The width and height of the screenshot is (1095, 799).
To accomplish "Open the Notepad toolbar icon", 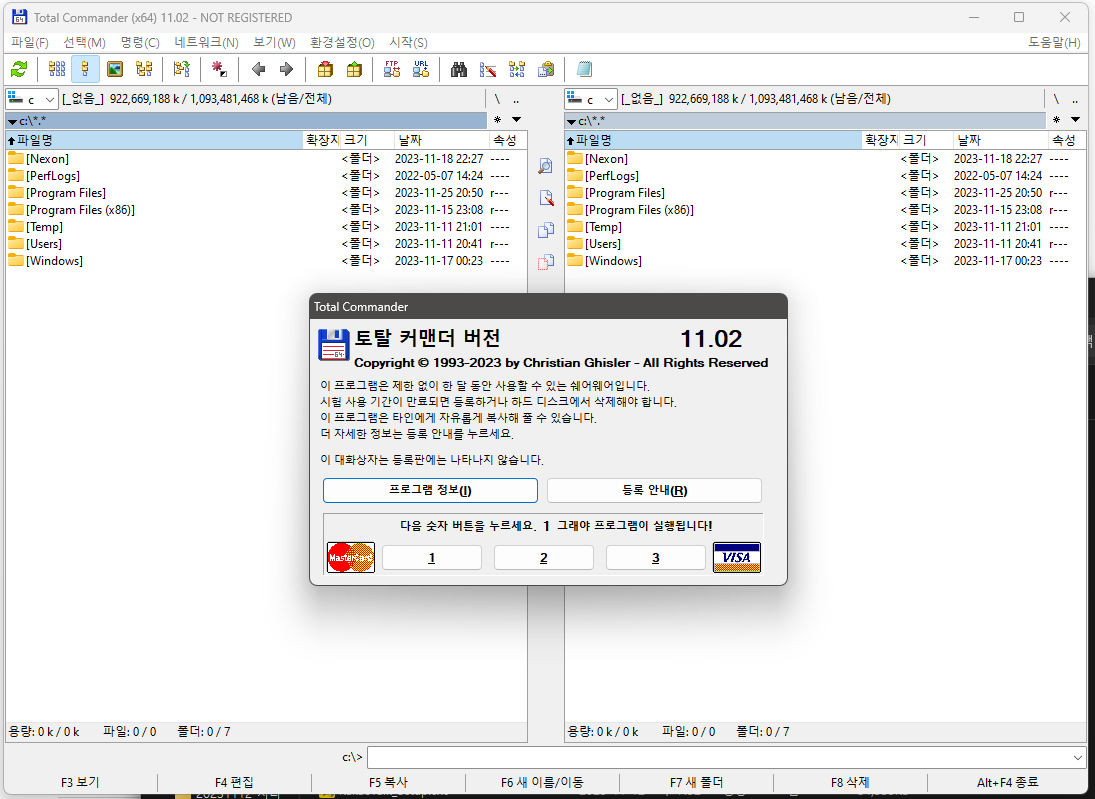I will click(585, 69).
